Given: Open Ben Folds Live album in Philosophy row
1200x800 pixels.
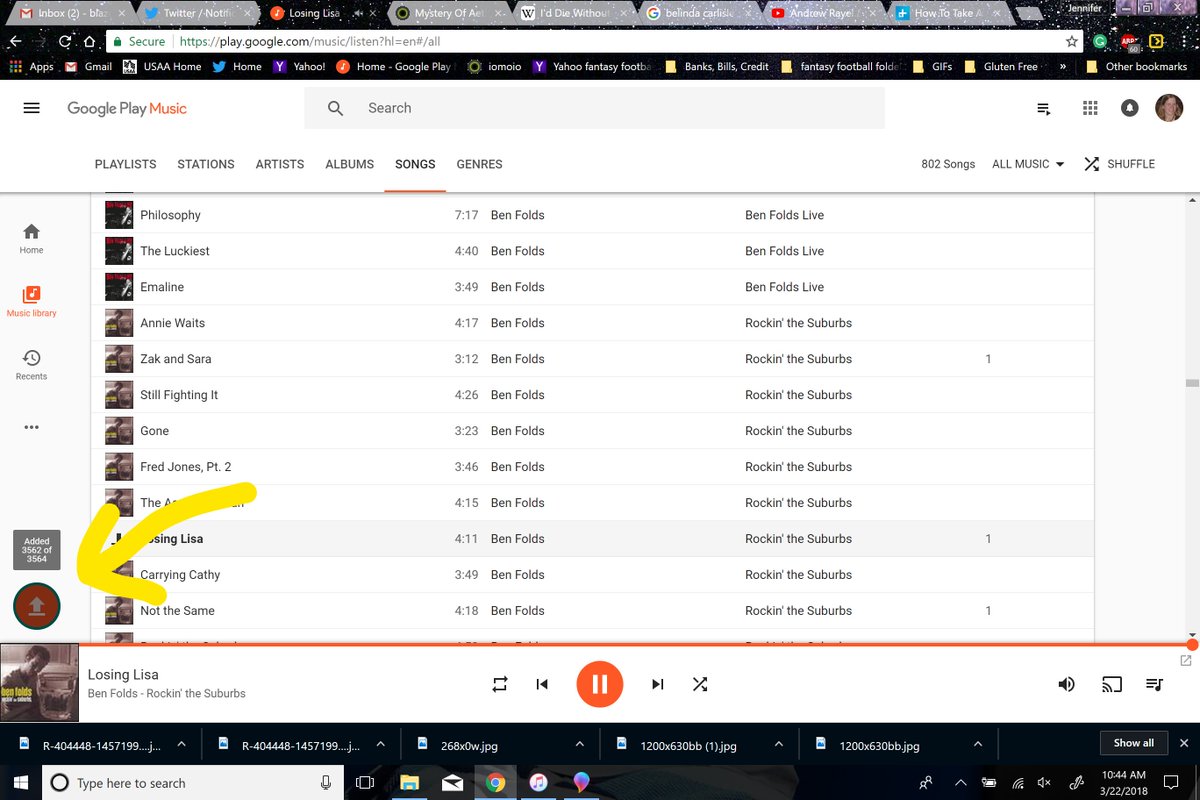Looking at the screenshot, I should [784, 215].
